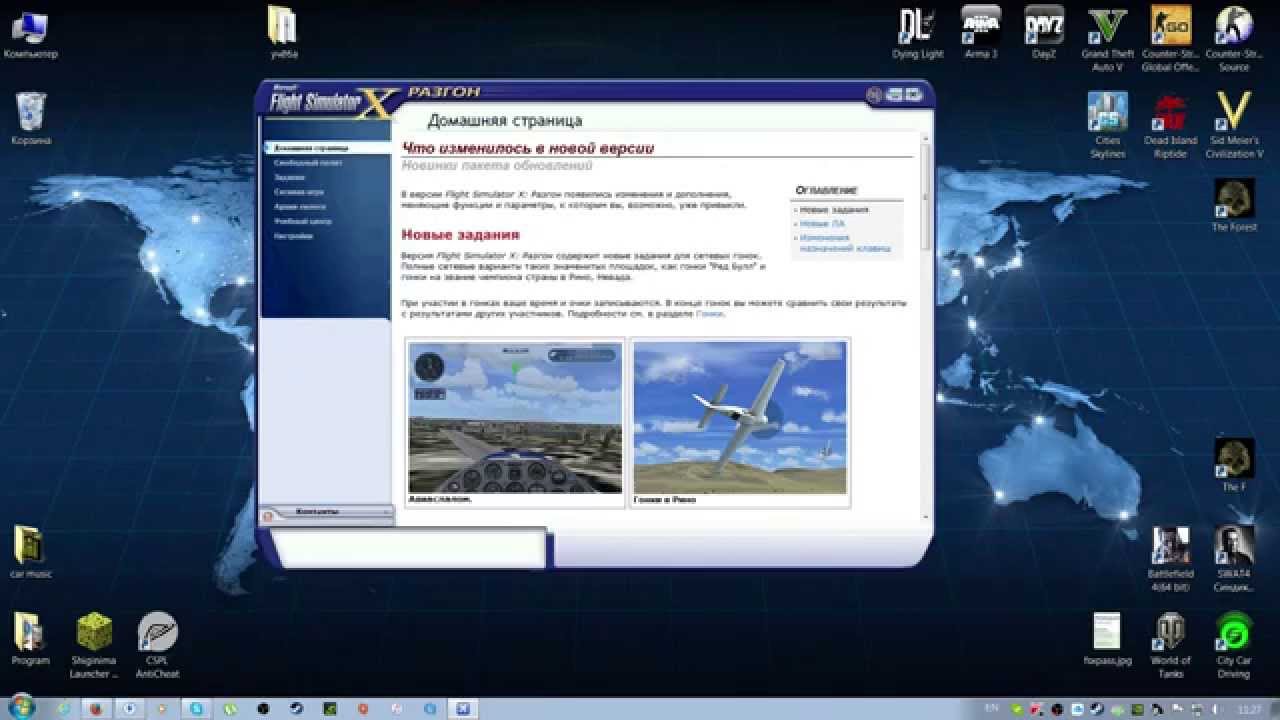Open the City Car Driving shortcut
Image resolution: width=1280 pixels, height=720 pixels.
[1234, 646]
